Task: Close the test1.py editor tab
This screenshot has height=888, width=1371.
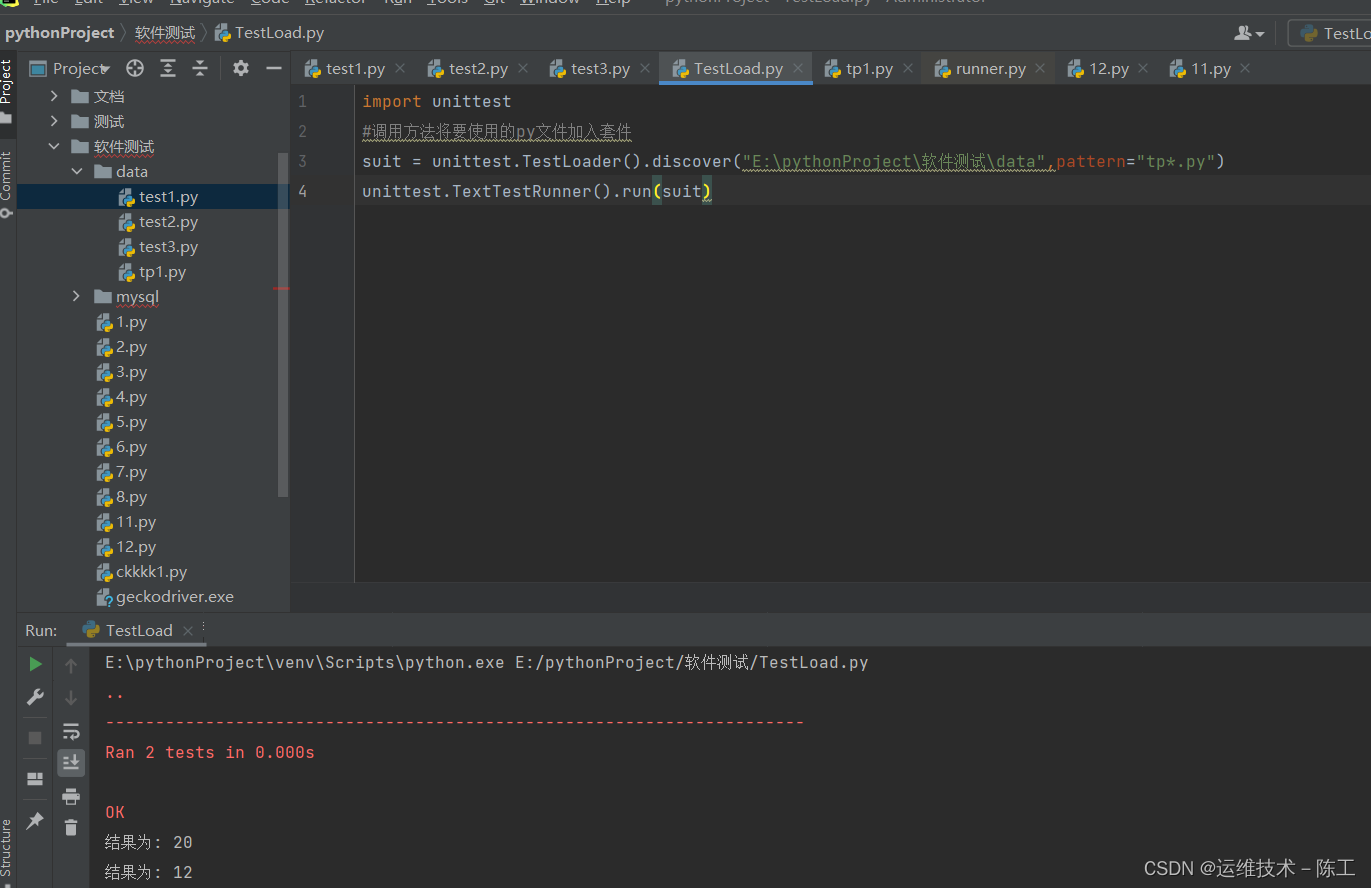Action: pos(400,68)
